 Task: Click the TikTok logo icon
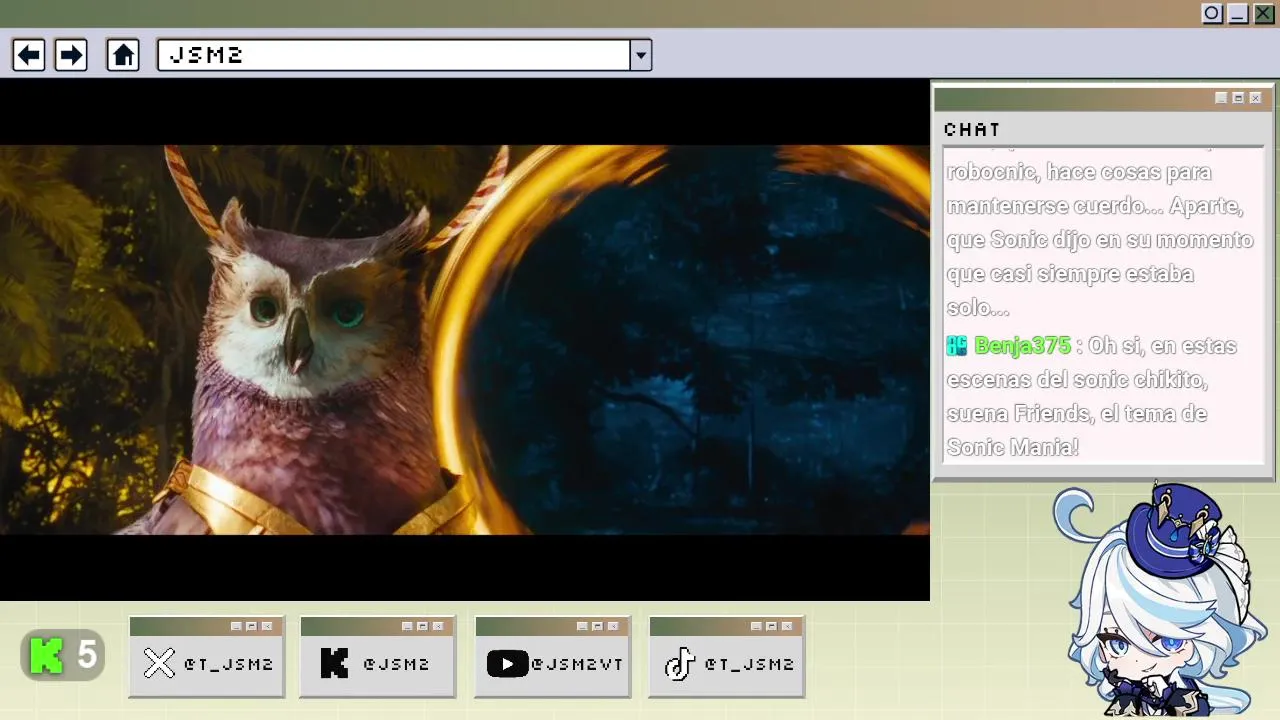click(x=680, y=664)
